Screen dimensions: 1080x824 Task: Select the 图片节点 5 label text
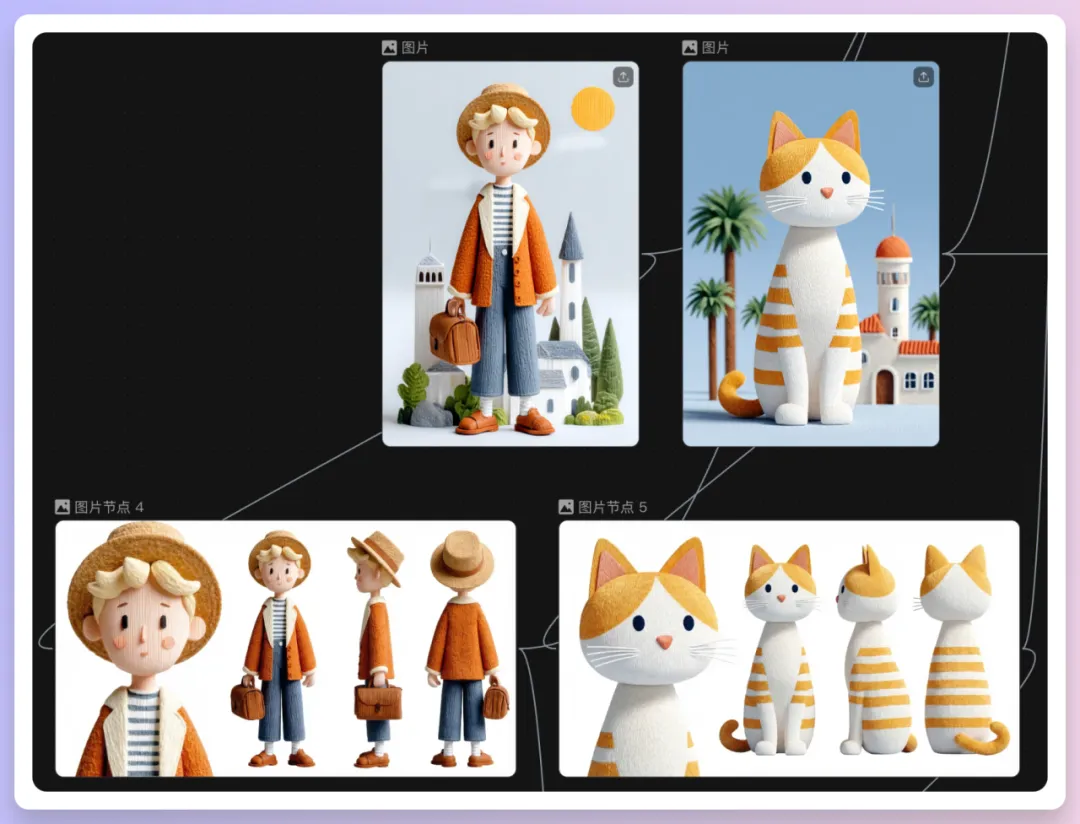612,507
